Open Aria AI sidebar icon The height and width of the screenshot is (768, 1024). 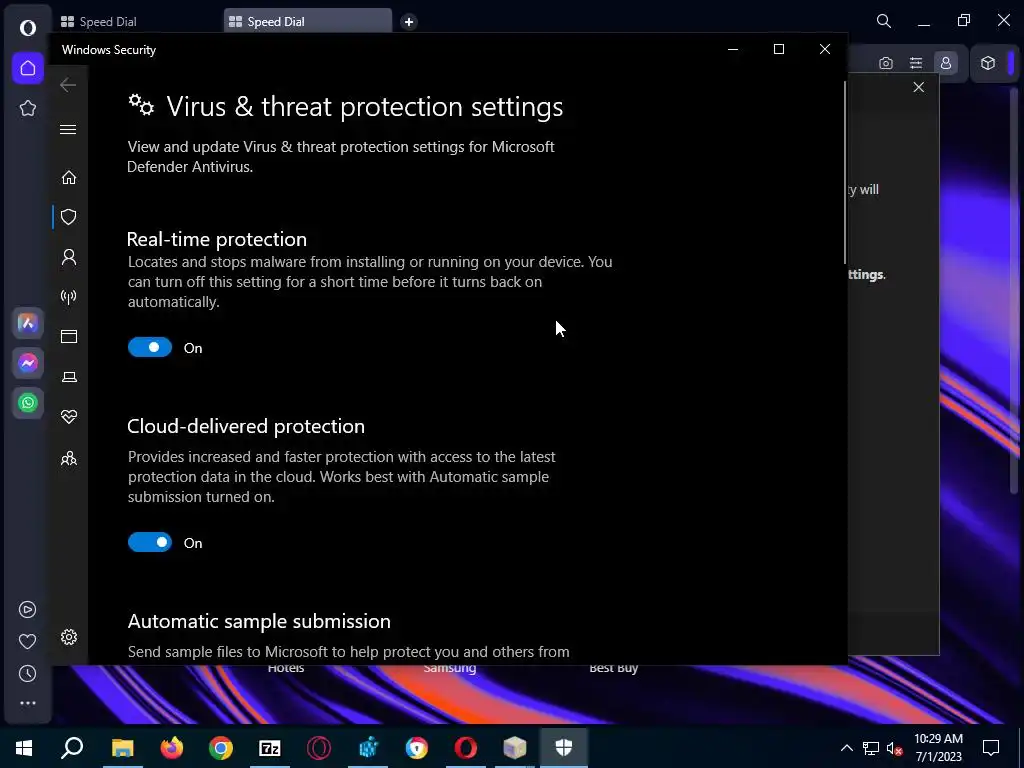coord(27,323)
